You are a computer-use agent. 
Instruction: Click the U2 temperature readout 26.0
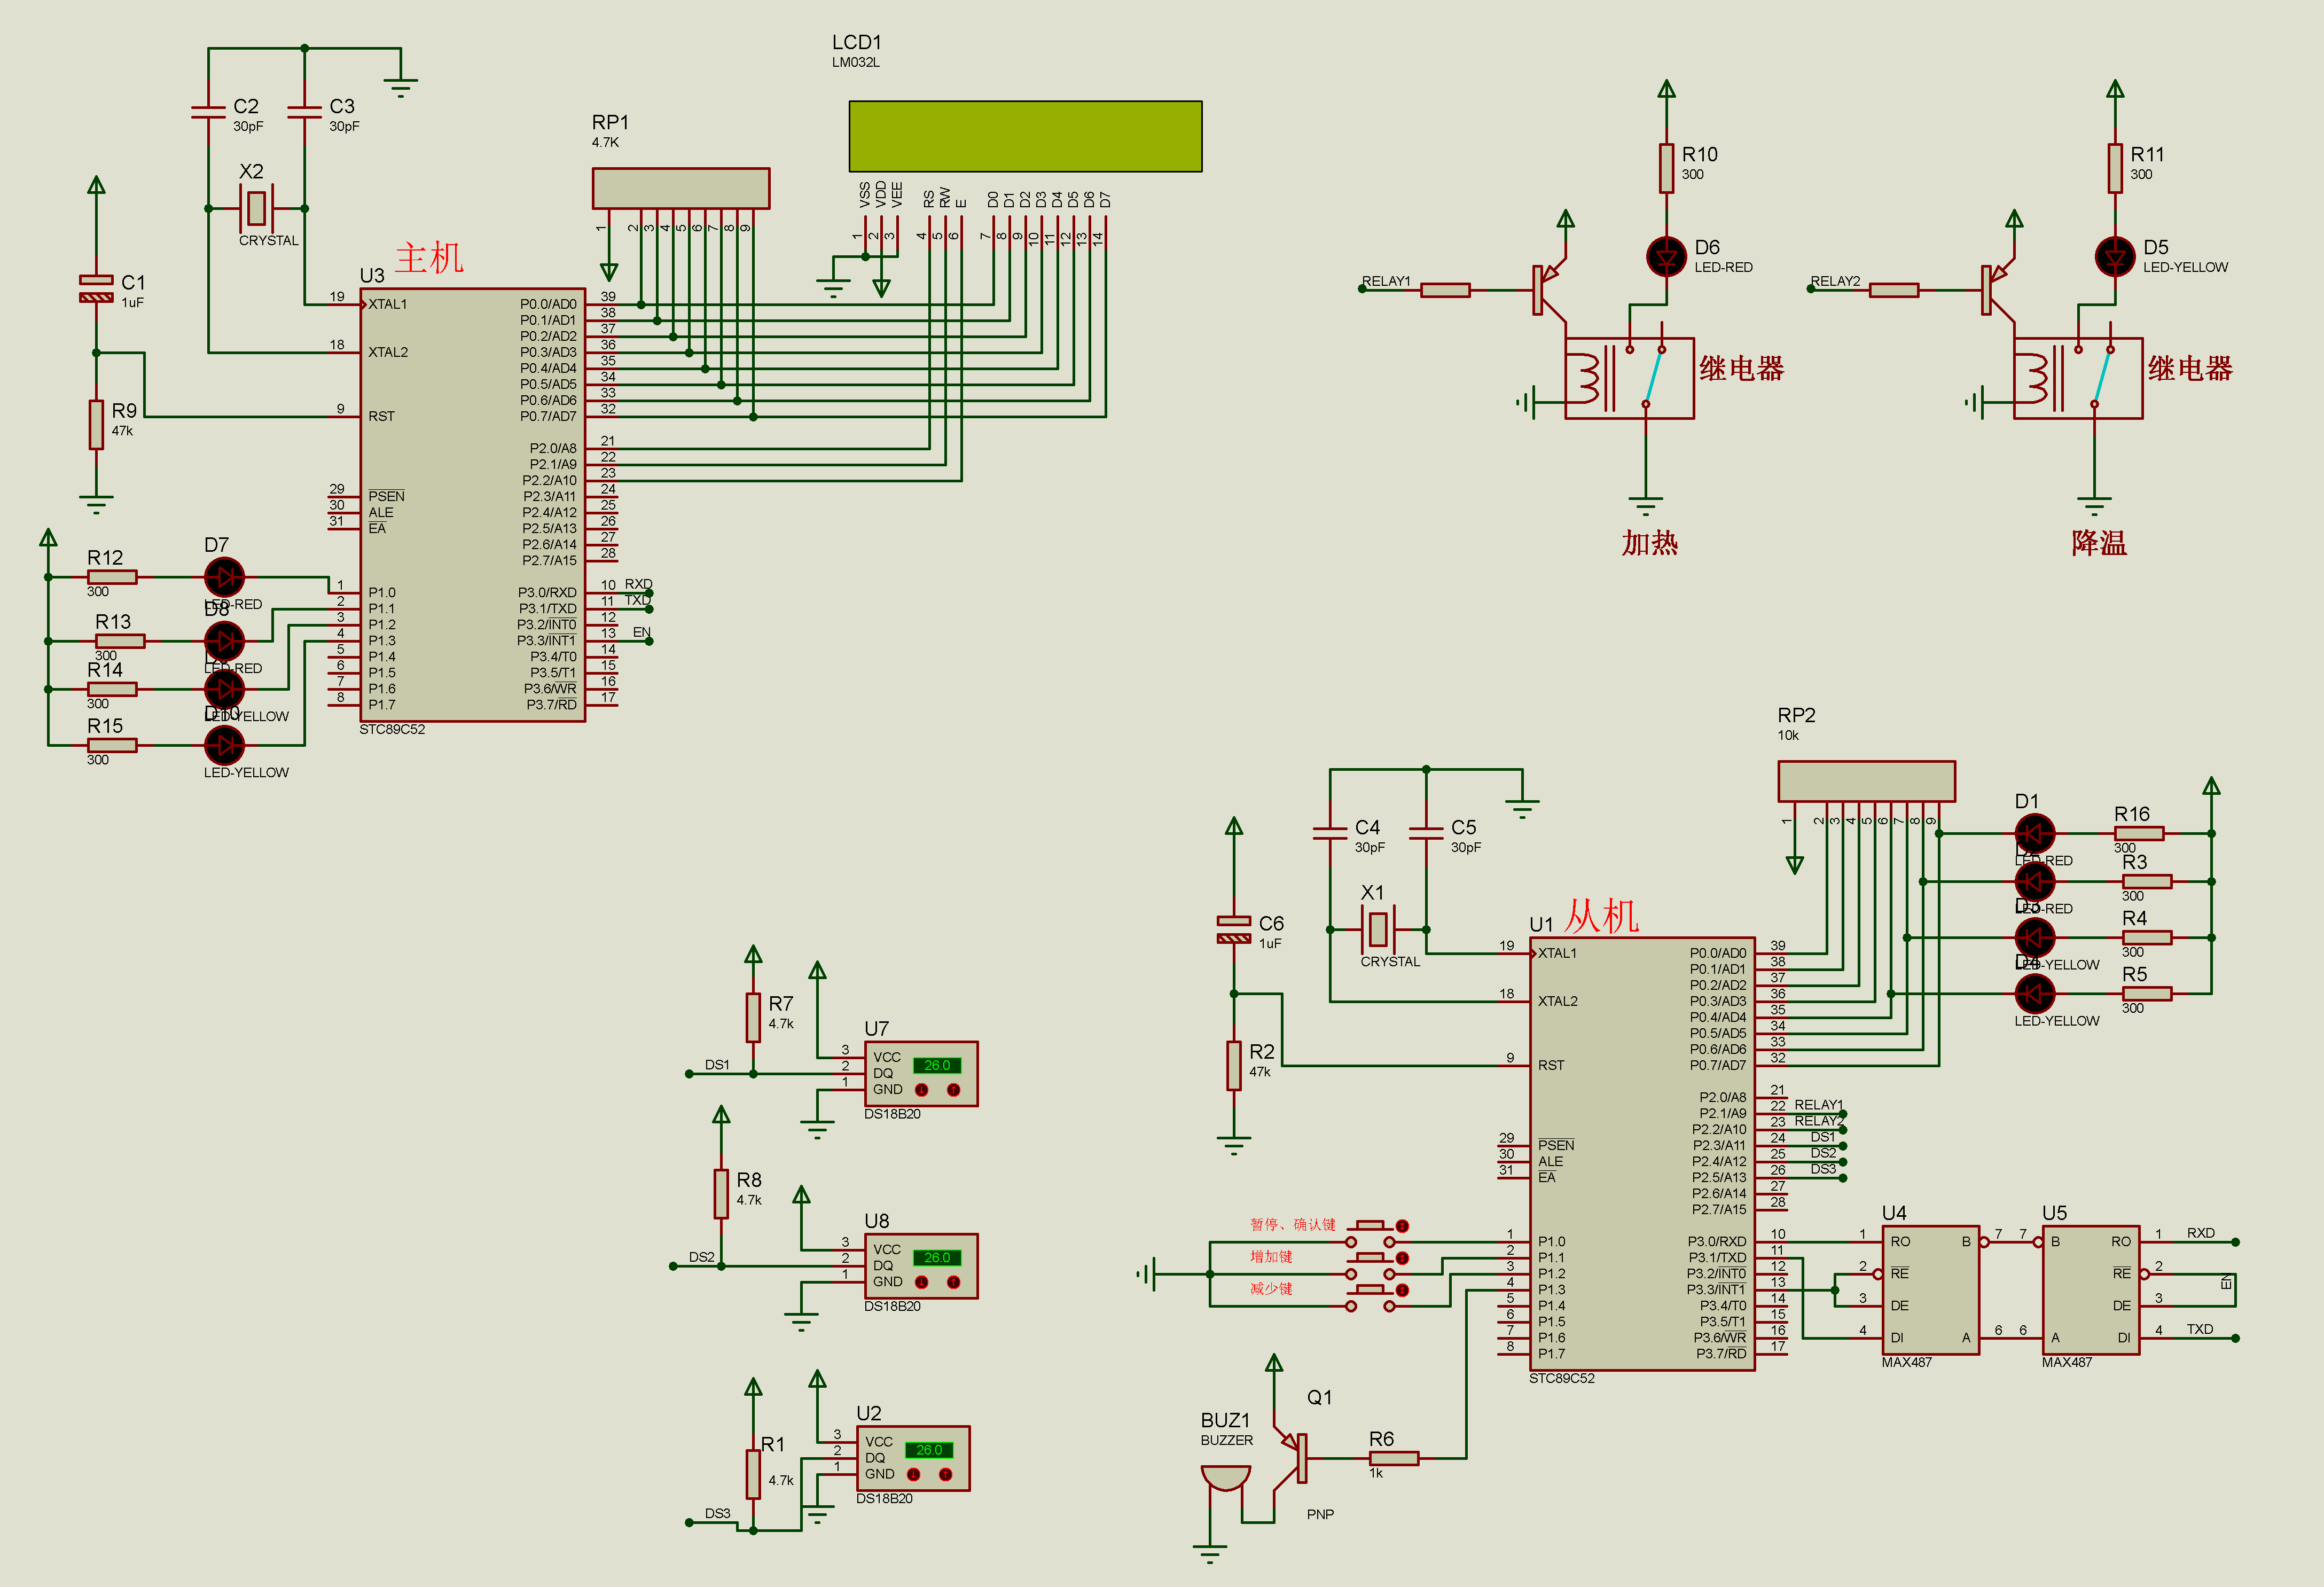pos(929,1450)
